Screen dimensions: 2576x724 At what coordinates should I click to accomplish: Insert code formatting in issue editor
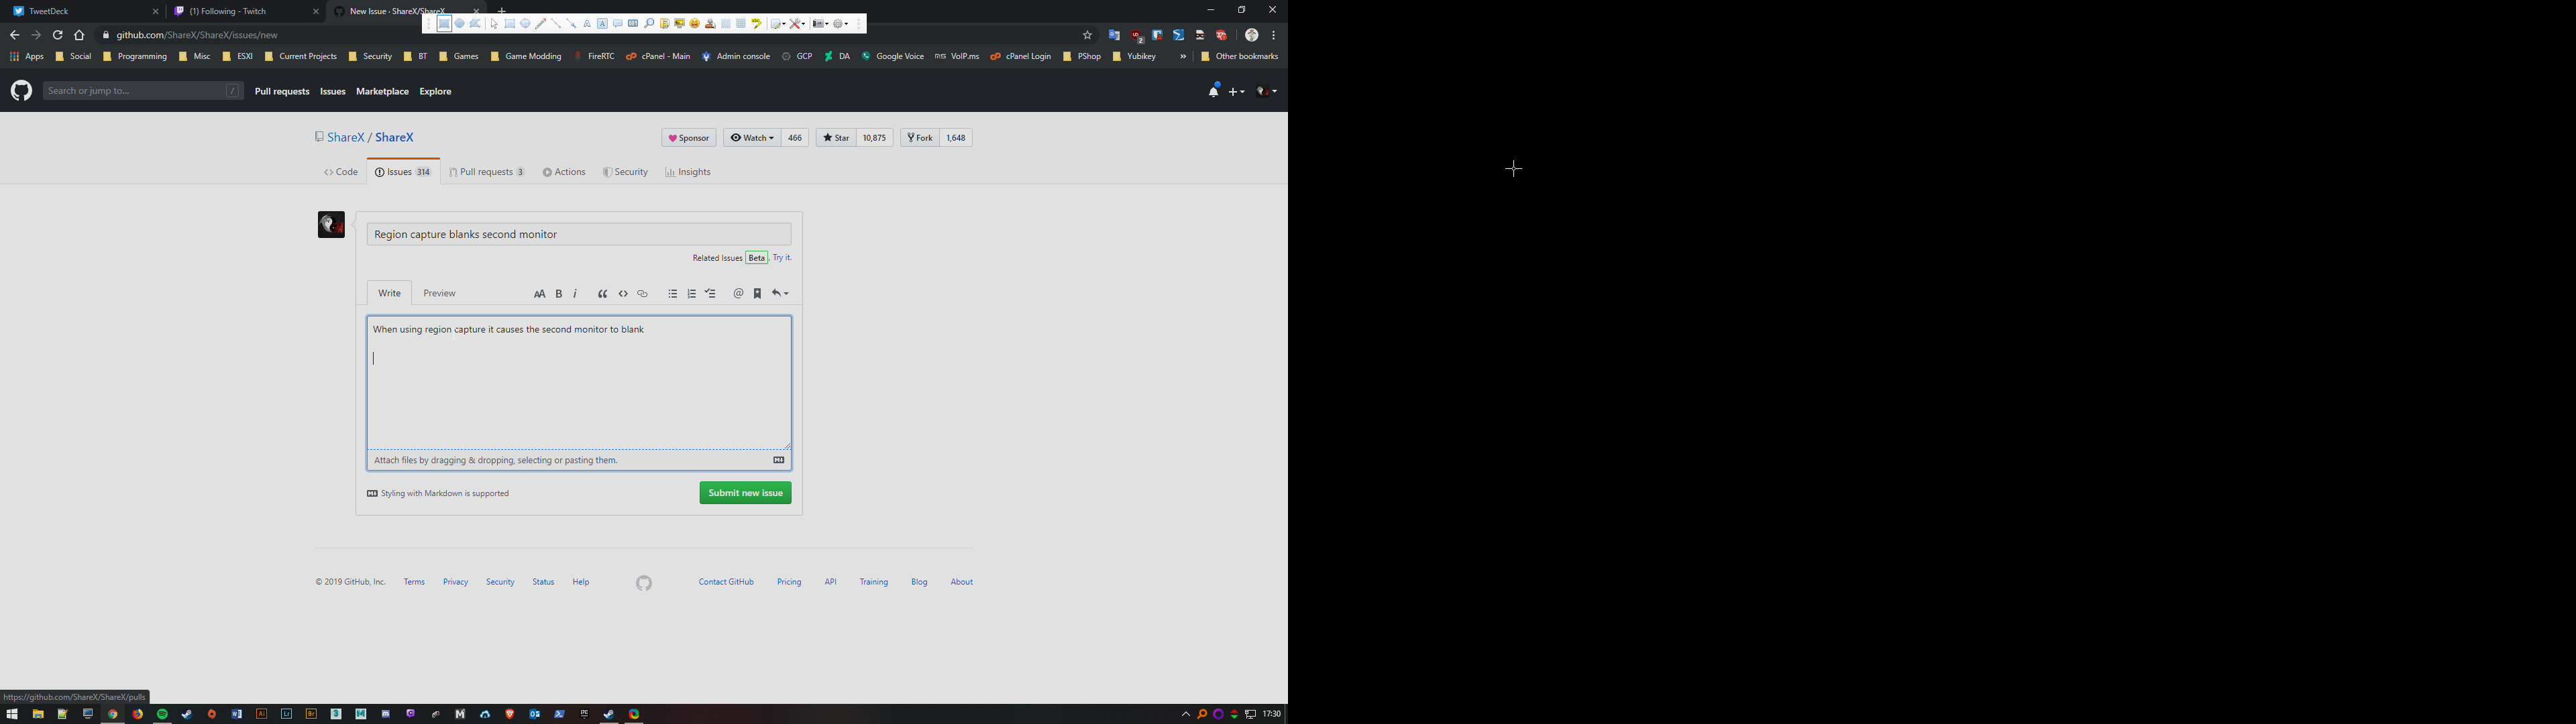coord(623,294)
